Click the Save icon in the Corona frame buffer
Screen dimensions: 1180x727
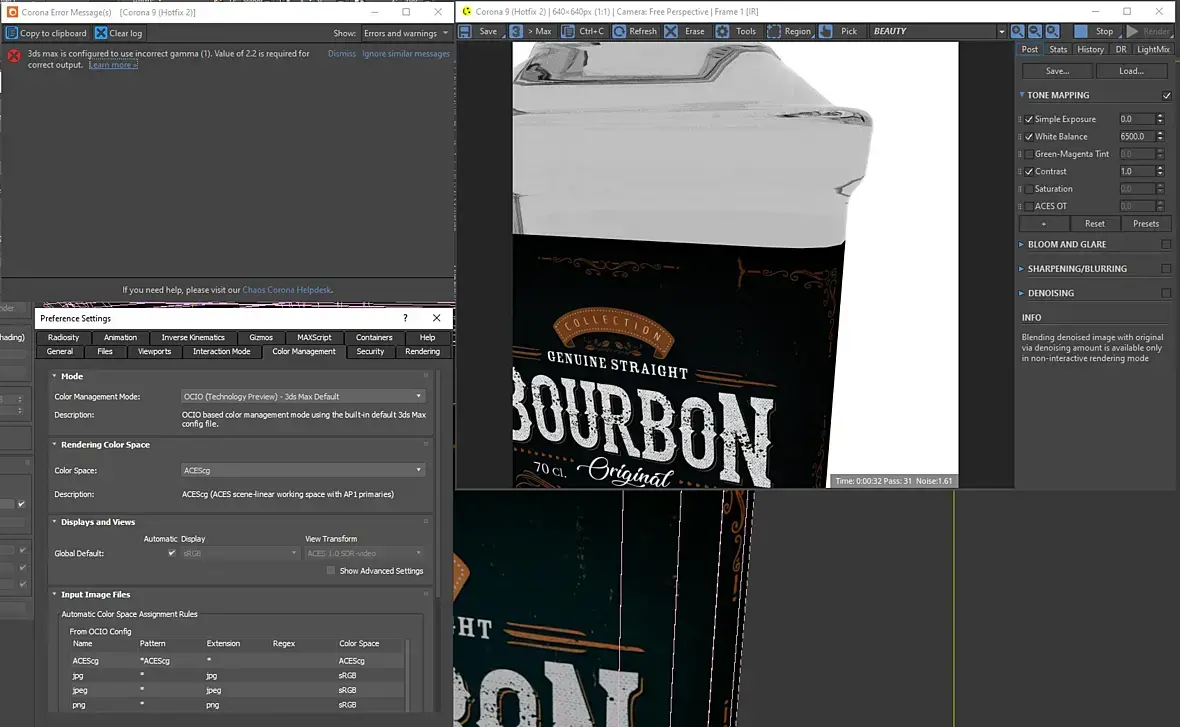465,32
